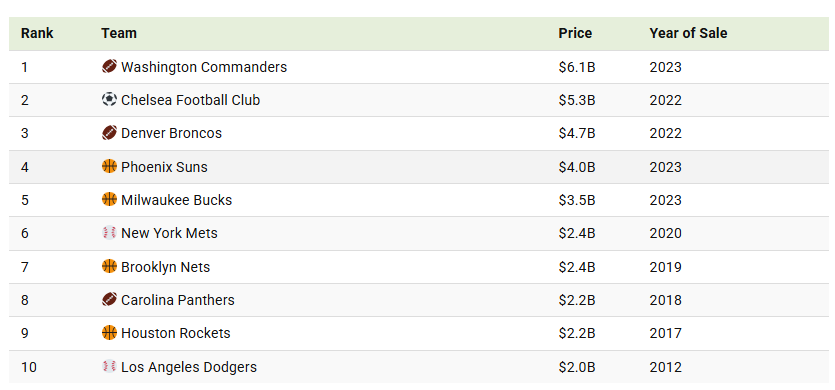The width and height of the screenshot is (835, 390).
Task: Click the football icon beside Washington Commanders
Action: [x=109, y=67]
